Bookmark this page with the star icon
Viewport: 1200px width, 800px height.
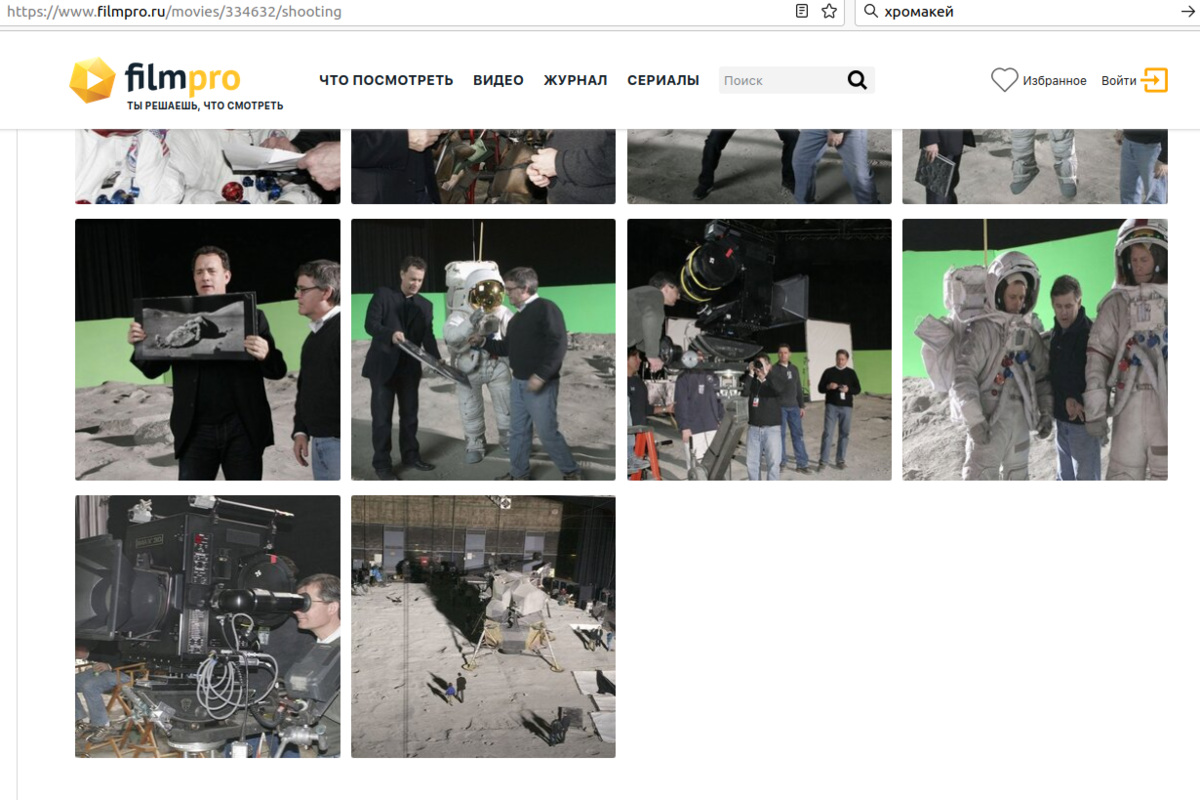point(829,11)
